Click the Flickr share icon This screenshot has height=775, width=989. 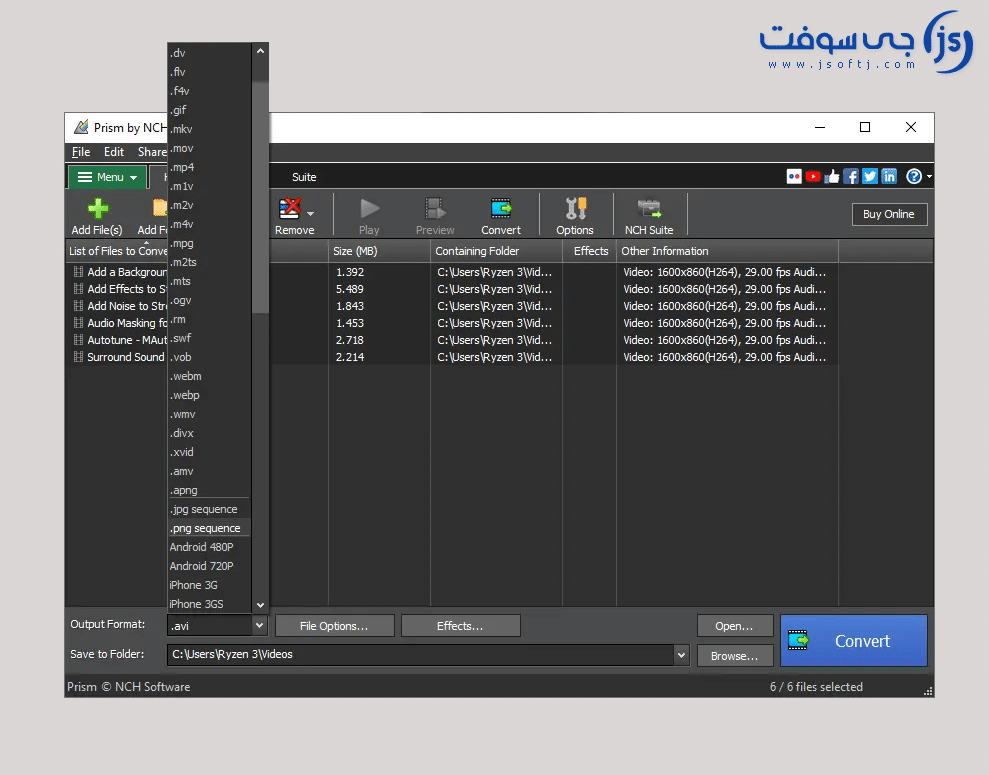pyautogui.click(x=794, y=177)
